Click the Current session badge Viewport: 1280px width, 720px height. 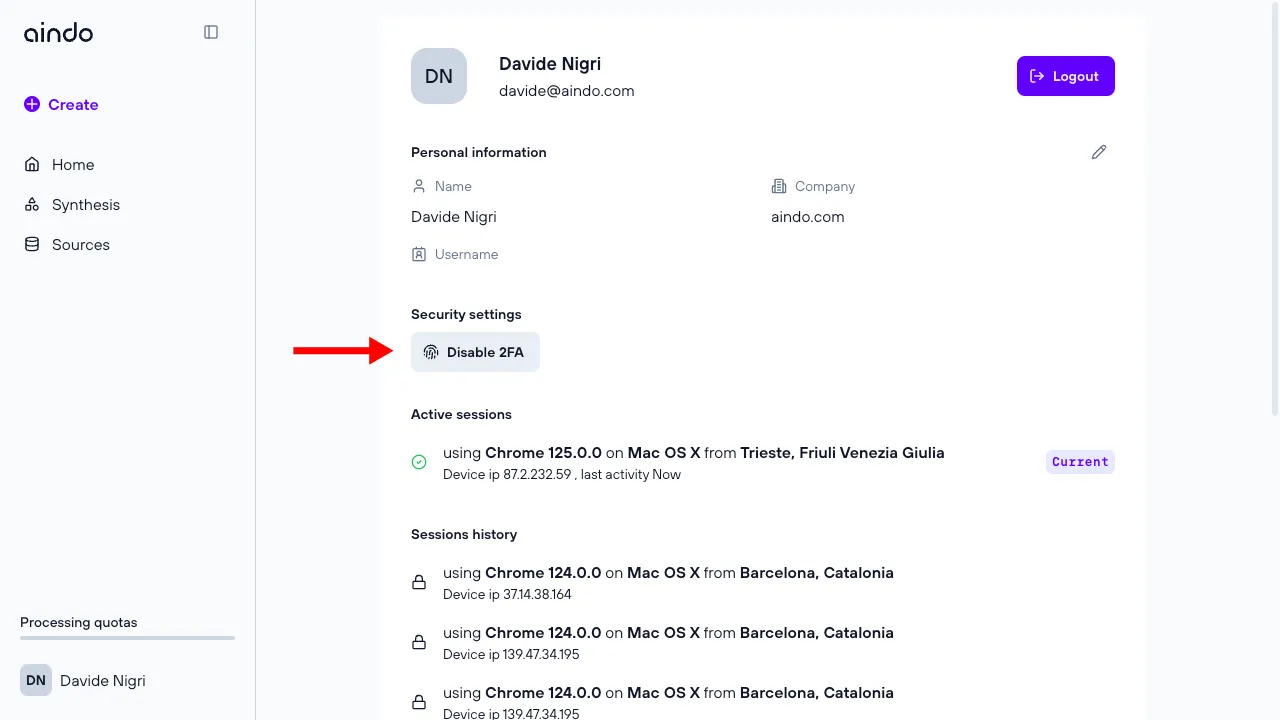click(1080, 462)
